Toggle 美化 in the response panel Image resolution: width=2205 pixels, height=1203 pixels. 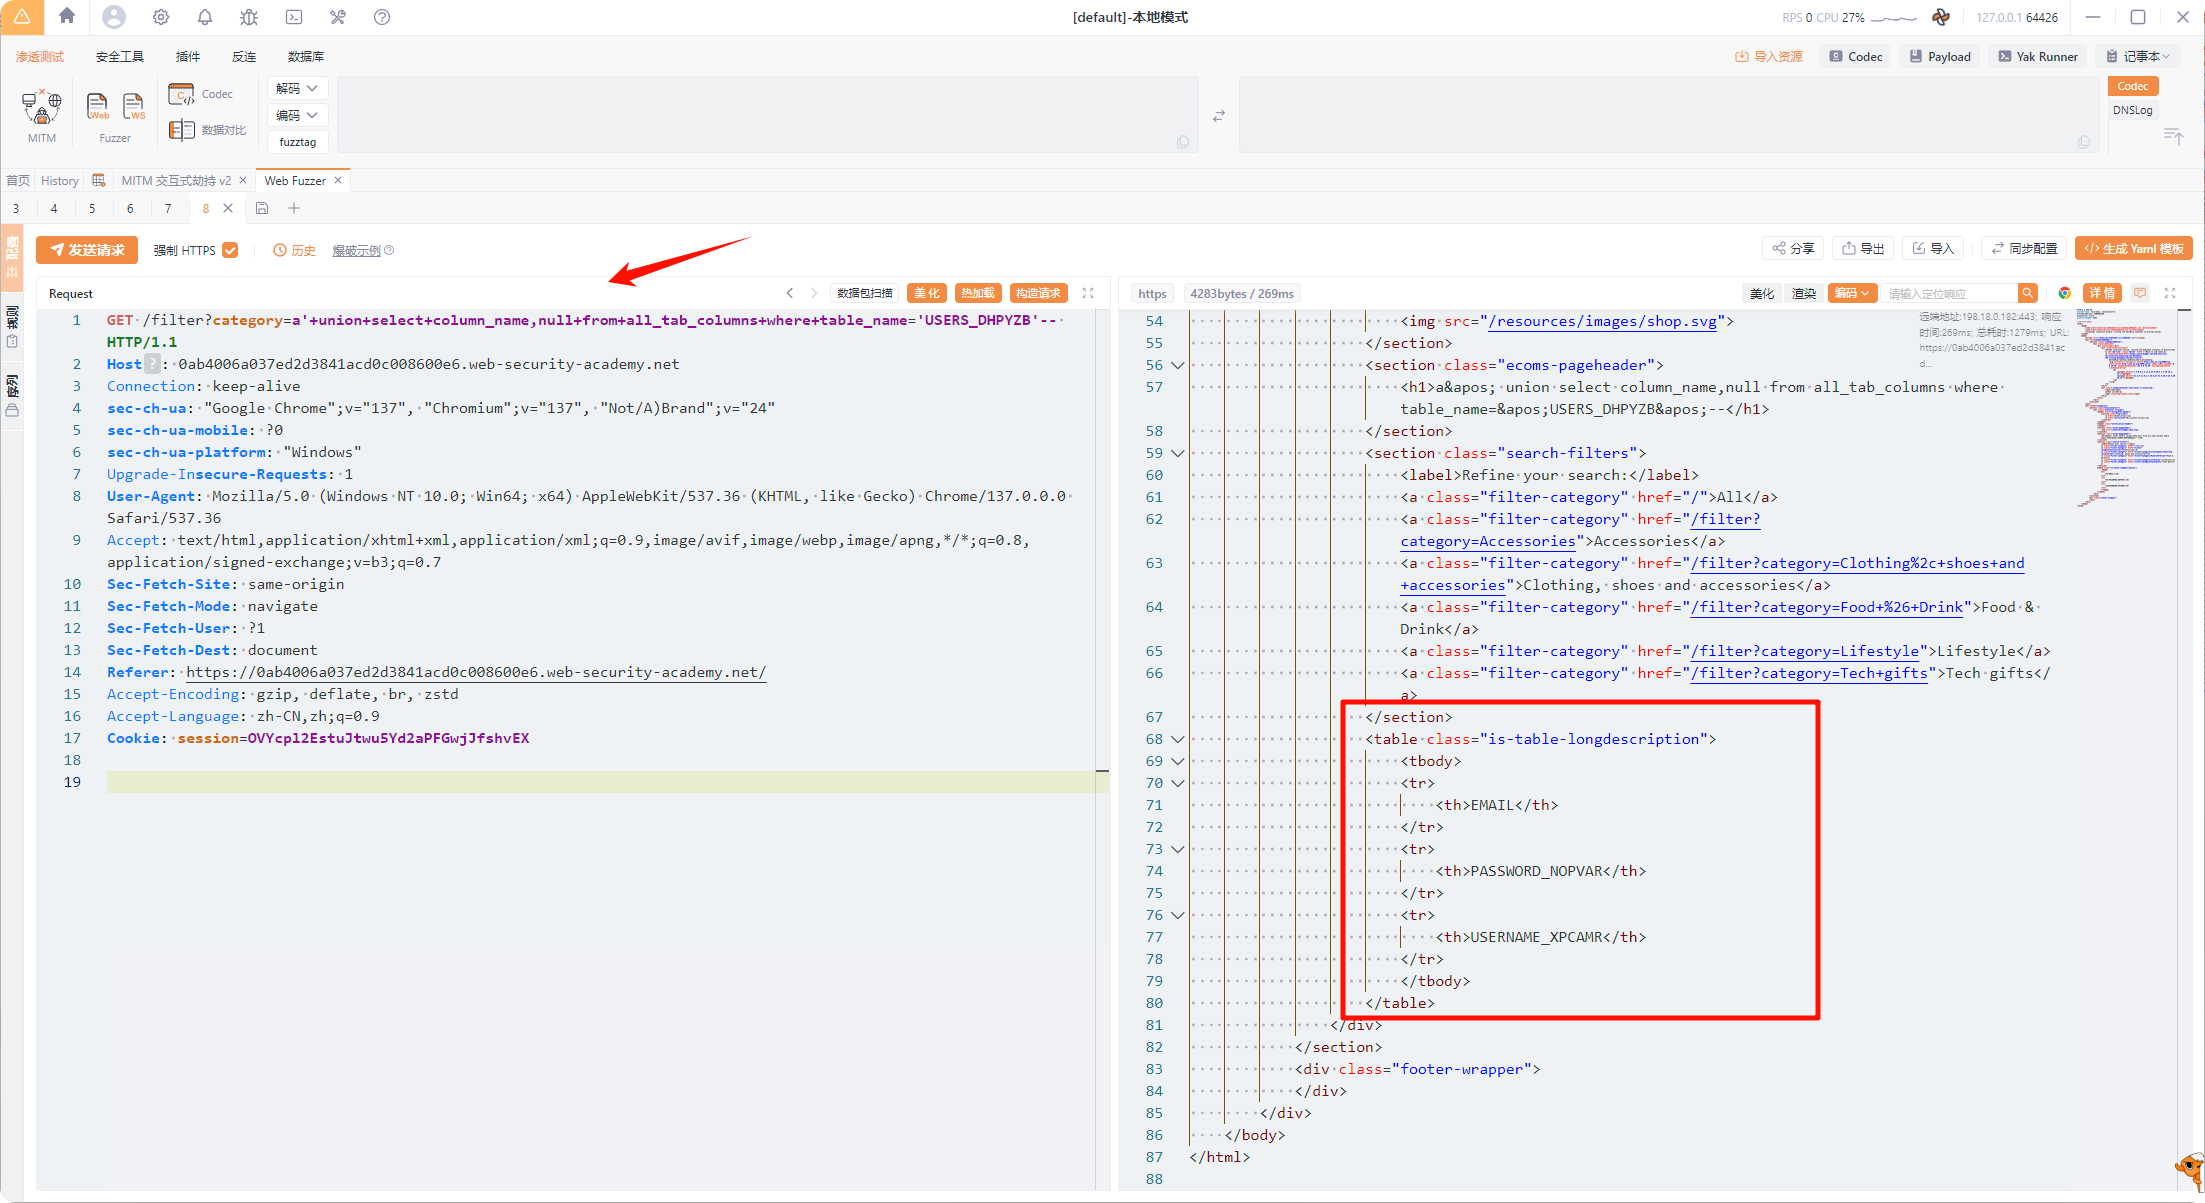(x=1762, y=293)
